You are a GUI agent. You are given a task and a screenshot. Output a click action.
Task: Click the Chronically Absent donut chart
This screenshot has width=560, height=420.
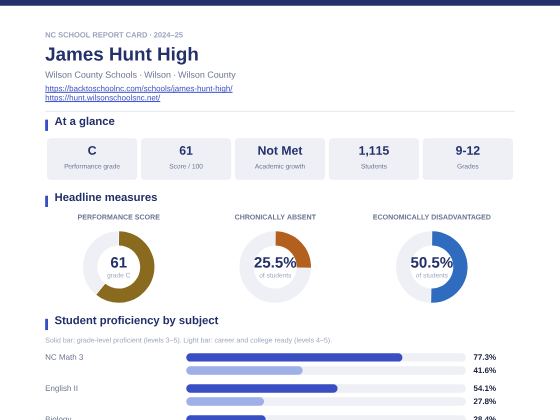pyautogui.click(x=275, y=267)
